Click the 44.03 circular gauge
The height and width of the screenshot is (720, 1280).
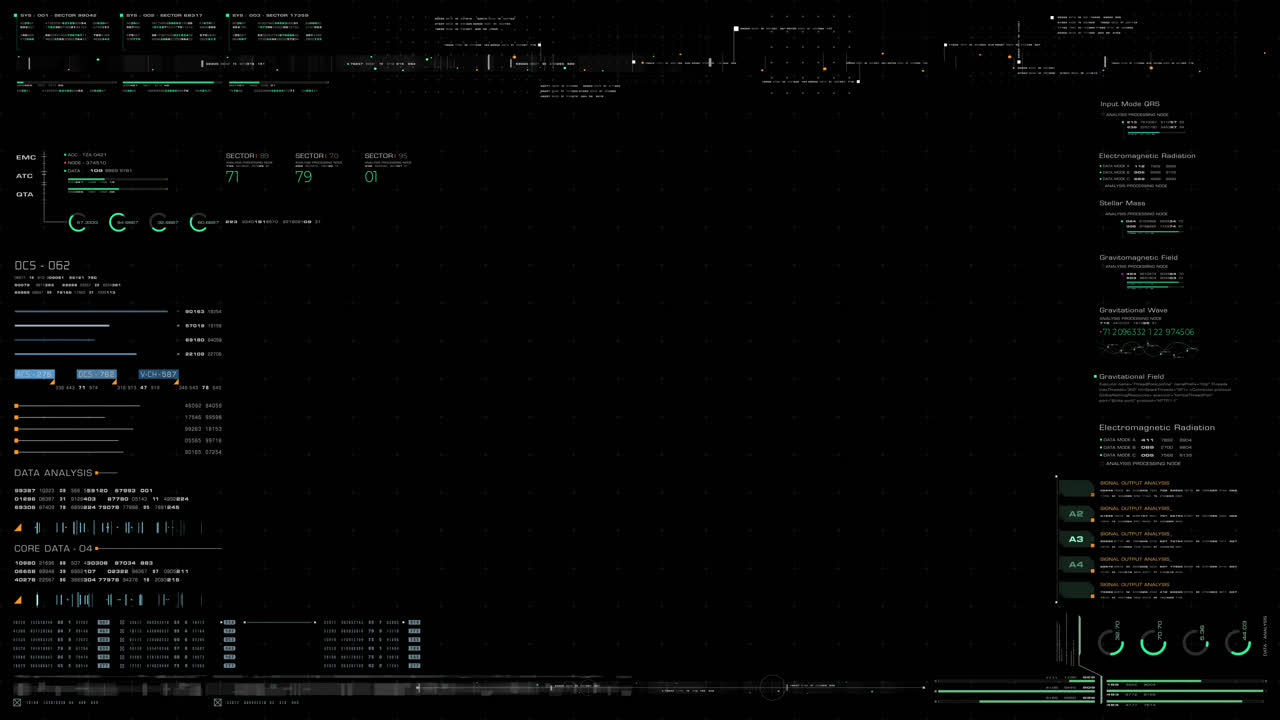(x=1238, y=643)
